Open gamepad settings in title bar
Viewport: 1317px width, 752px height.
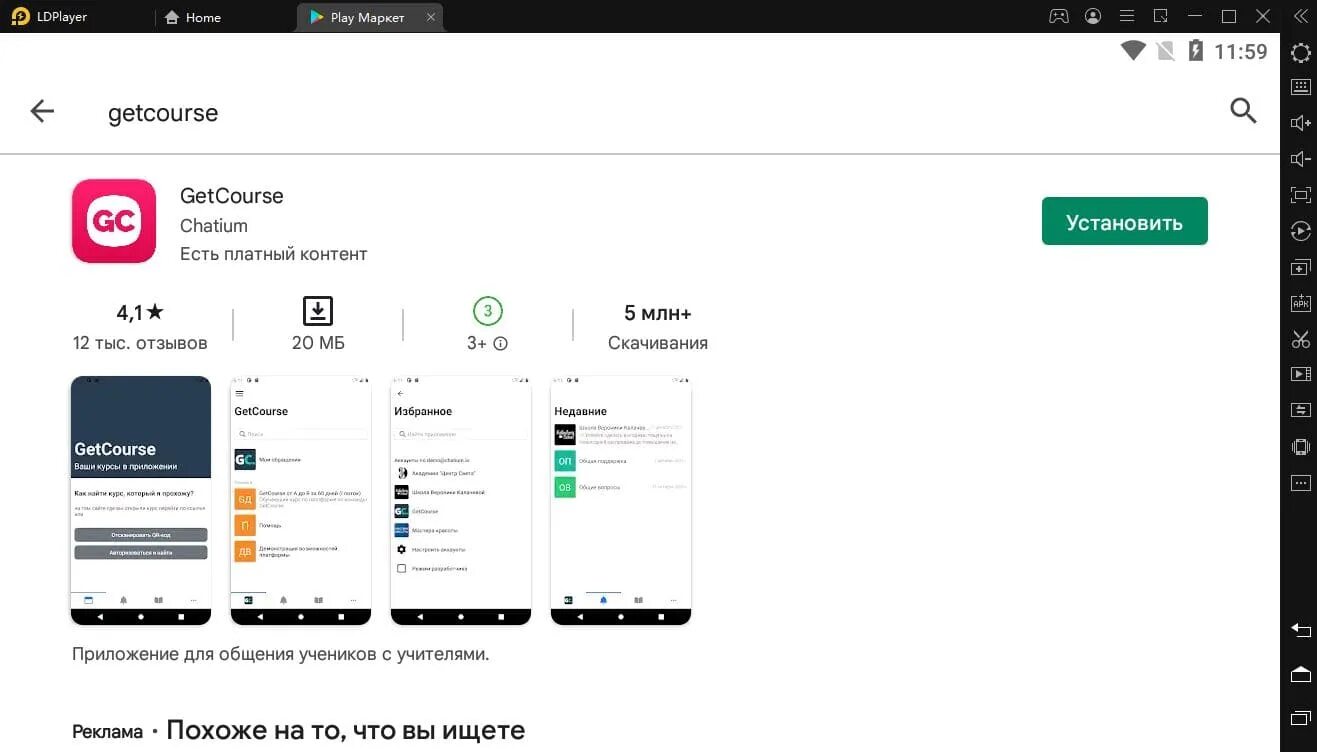(1058, 16)
